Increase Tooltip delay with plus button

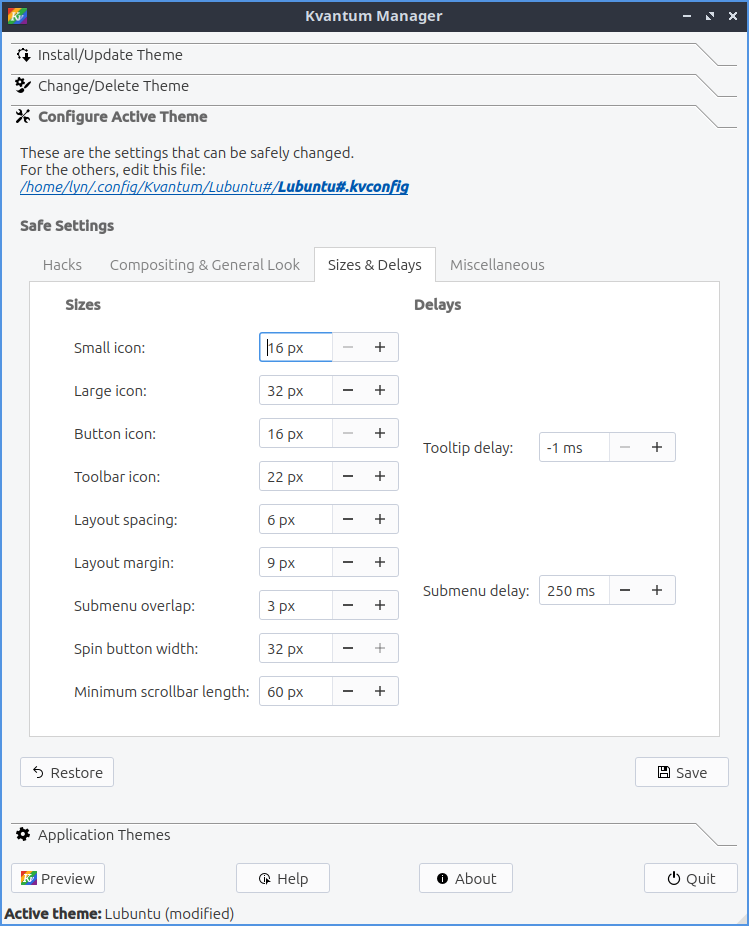[x=657, y=447]
